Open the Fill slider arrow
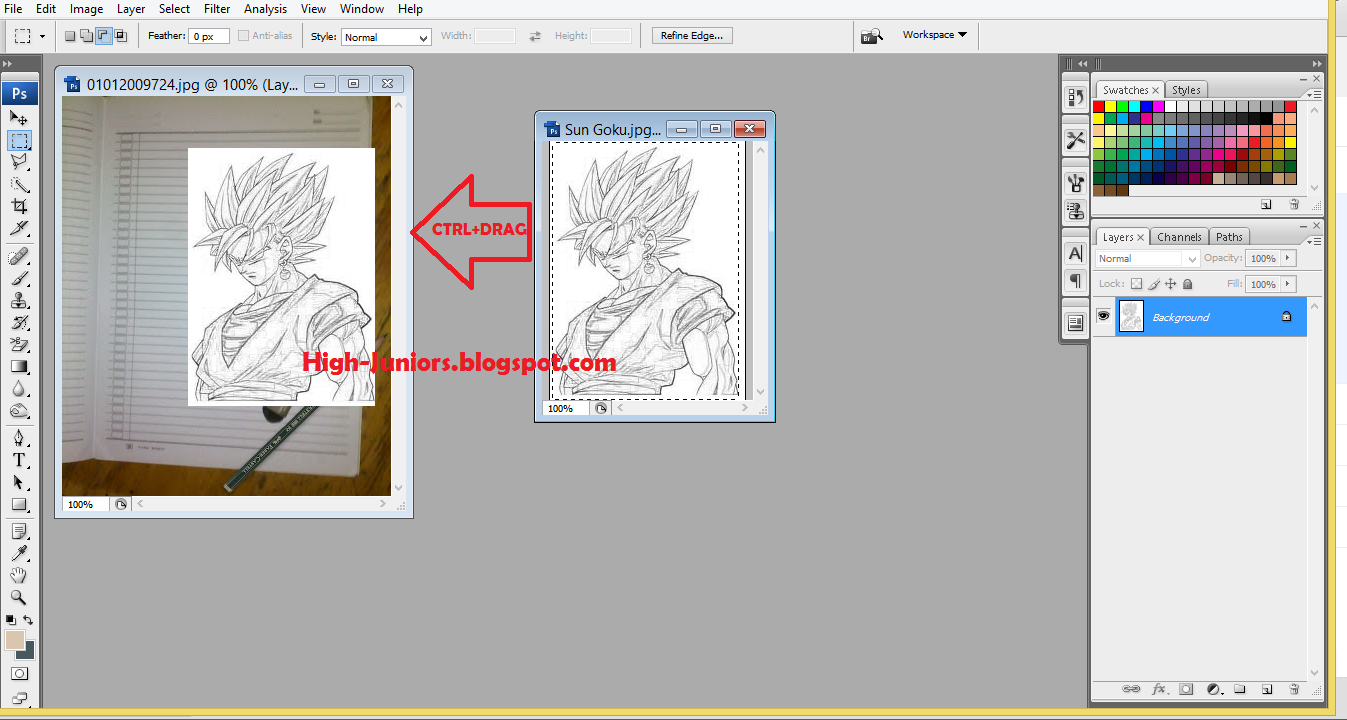The width and height of the screenshot is (1347, 720). tap(1288, 284)
